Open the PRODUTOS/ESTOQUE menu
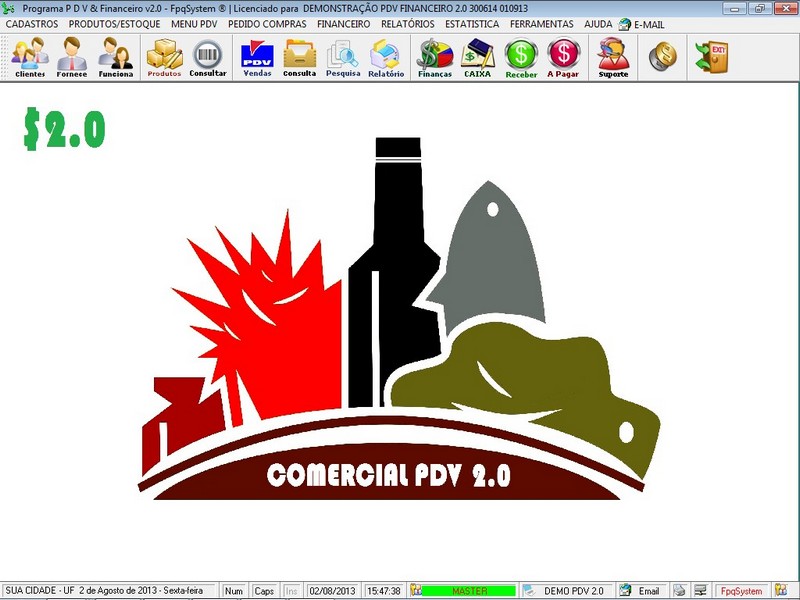The height and width of the screenshot is (600, 800). point(114,24)
